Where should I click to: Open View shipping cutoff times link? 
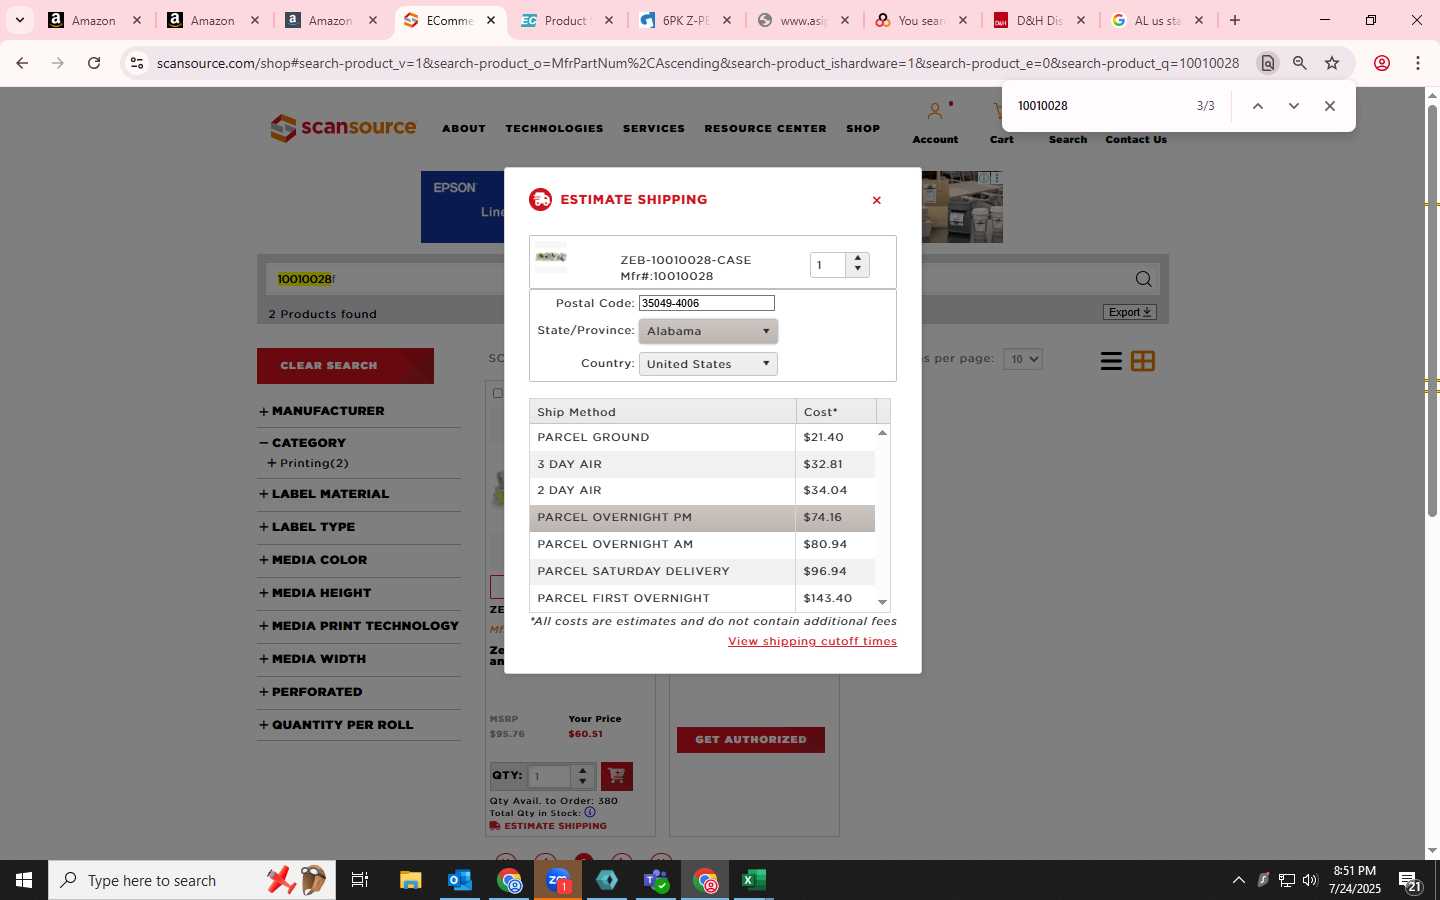coord(812,641)
